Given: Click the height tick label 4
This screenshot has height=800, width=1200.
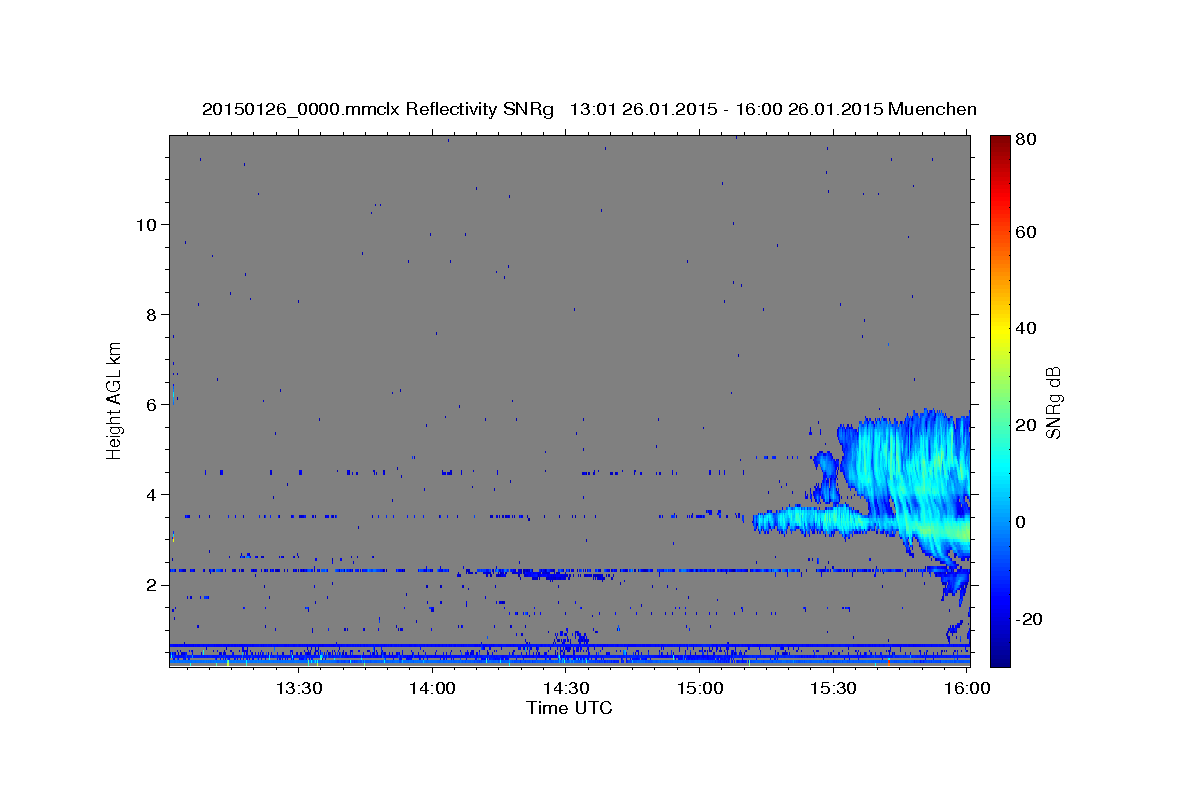Looking at the screenshot, I should [x=153, y=494].
